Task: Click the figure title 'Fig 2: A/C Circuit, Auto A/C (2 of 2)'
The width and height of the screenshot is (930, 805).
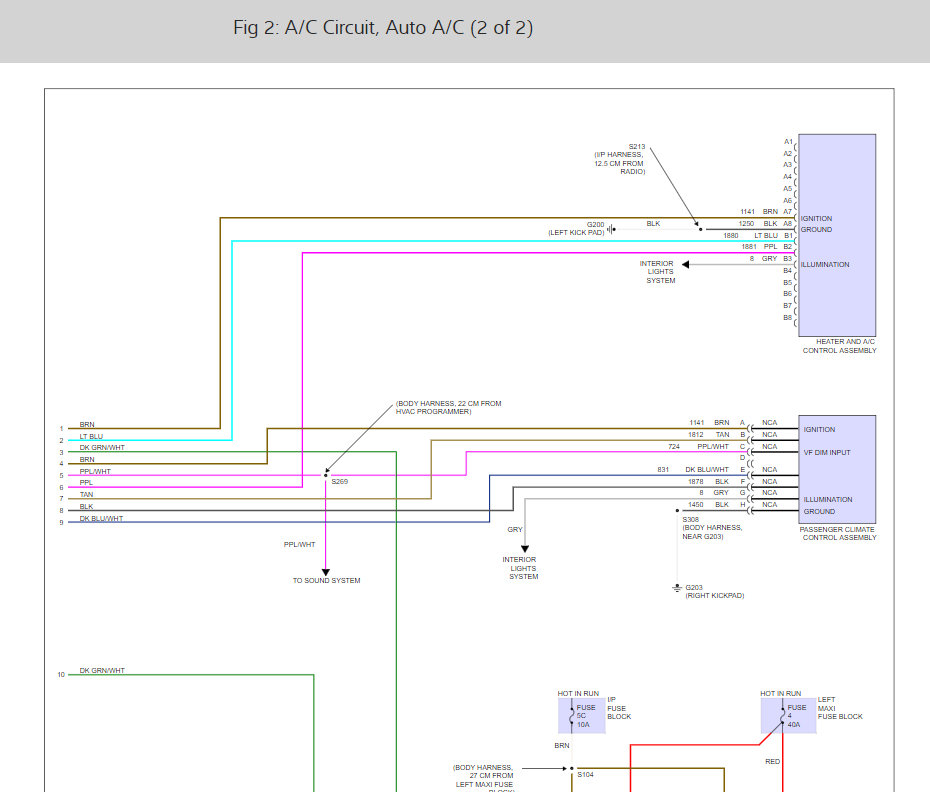Action: 383,28
